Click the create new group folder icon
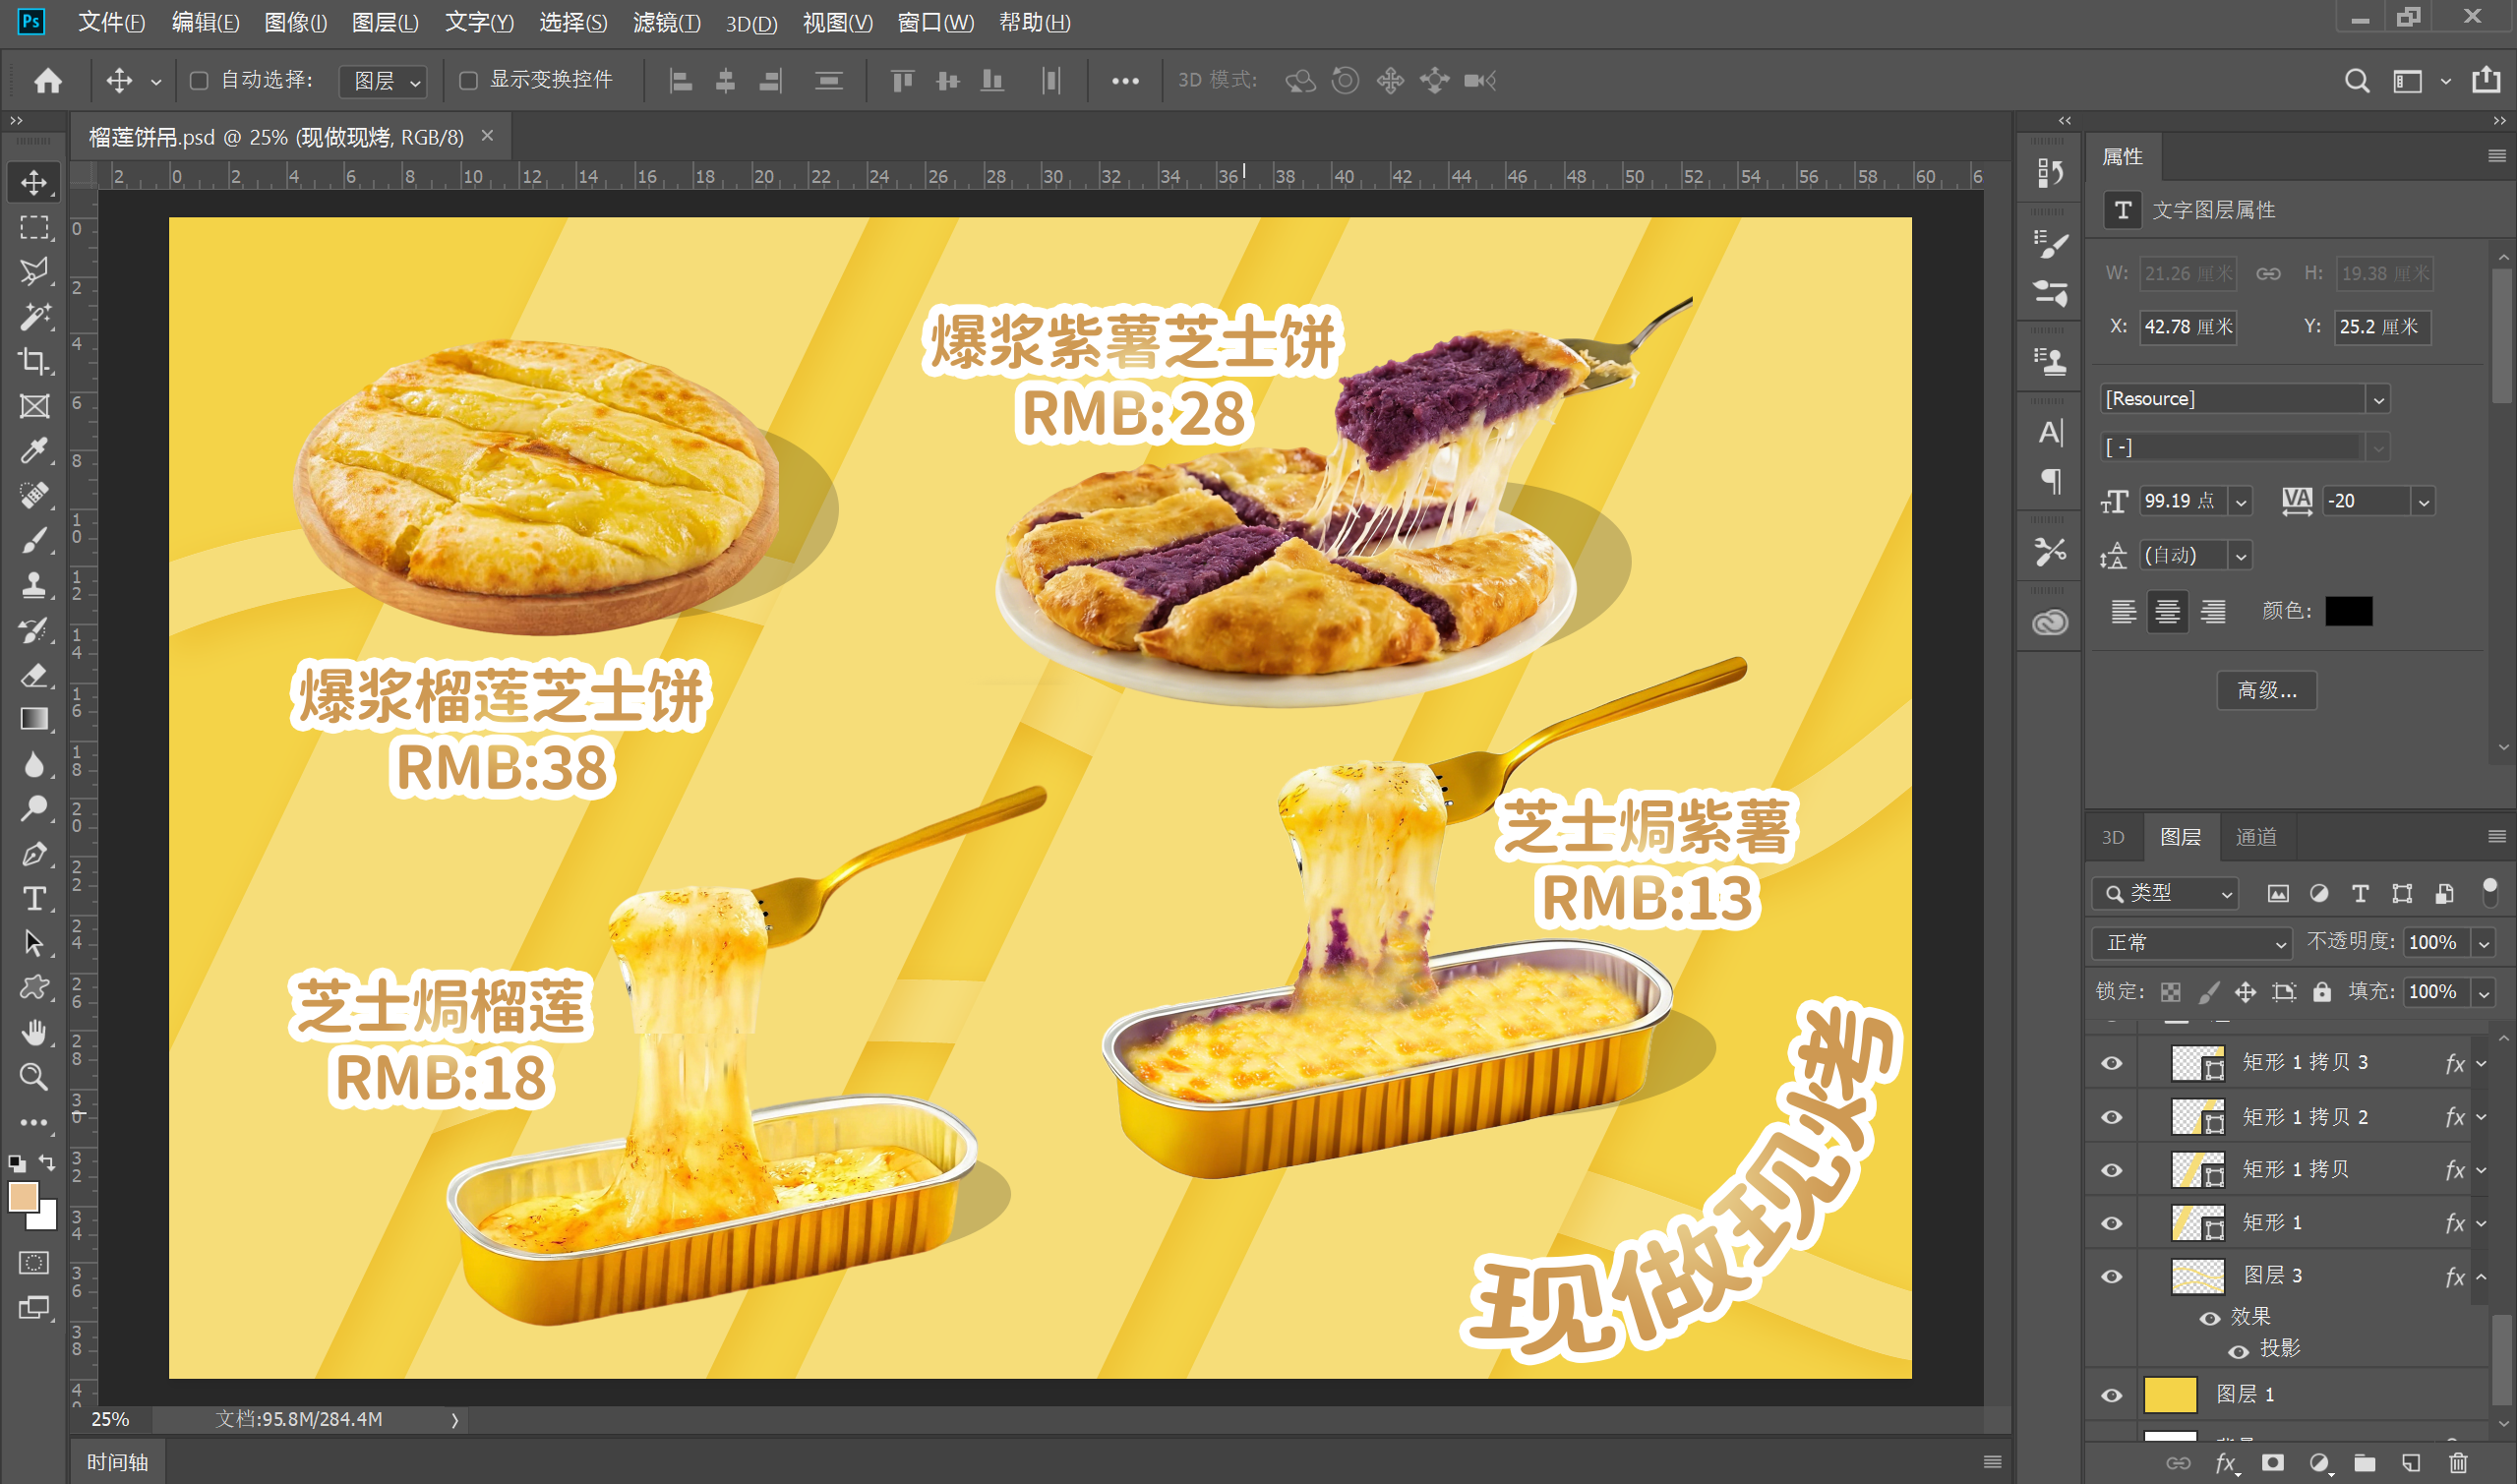This screenshot has height=1484, width=2517. tap(2365, 1463)
